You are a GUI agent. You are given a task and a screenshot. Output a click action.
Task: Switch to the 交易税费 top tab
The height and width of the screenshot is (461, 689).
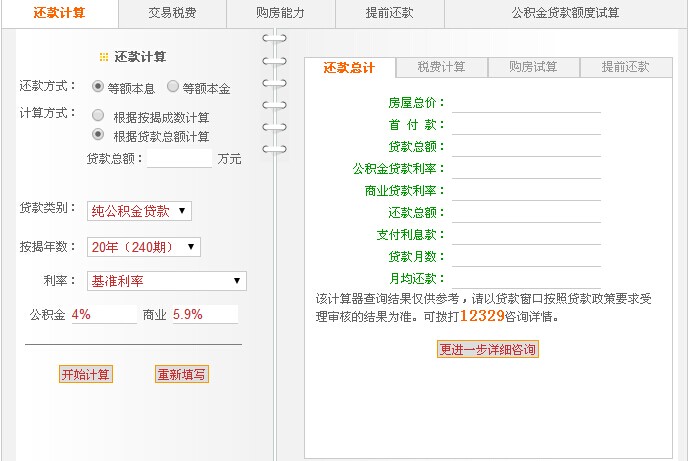coord(172,13)
